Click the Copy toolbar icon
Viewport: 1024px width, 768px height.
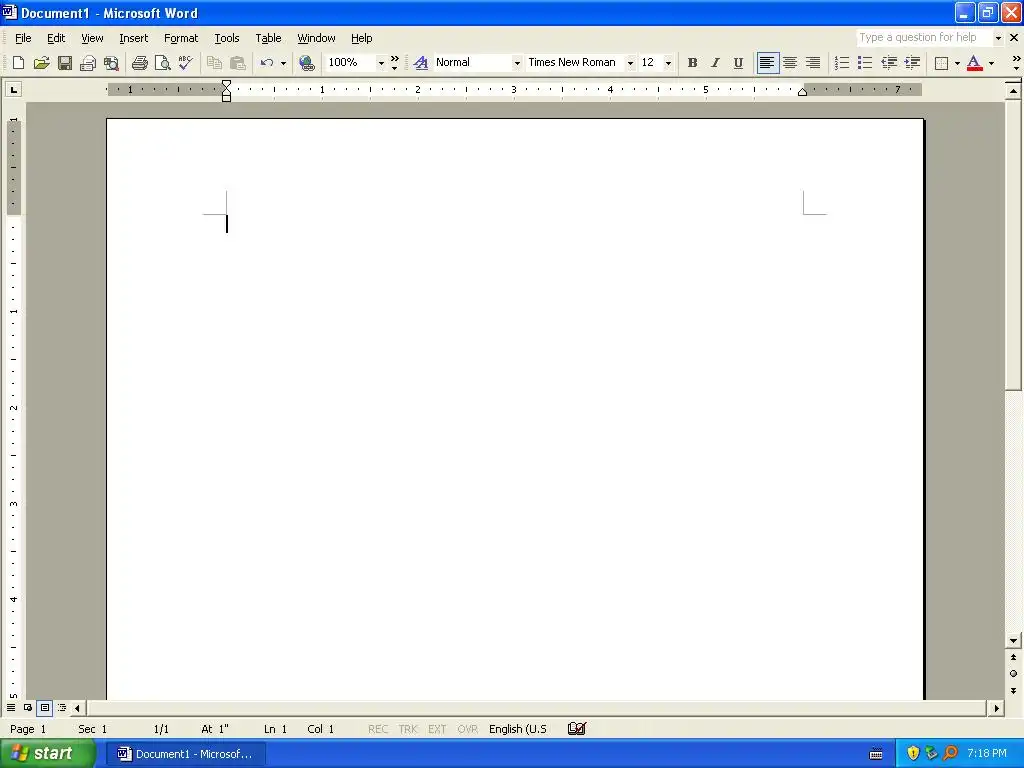[x=214, y=63]
